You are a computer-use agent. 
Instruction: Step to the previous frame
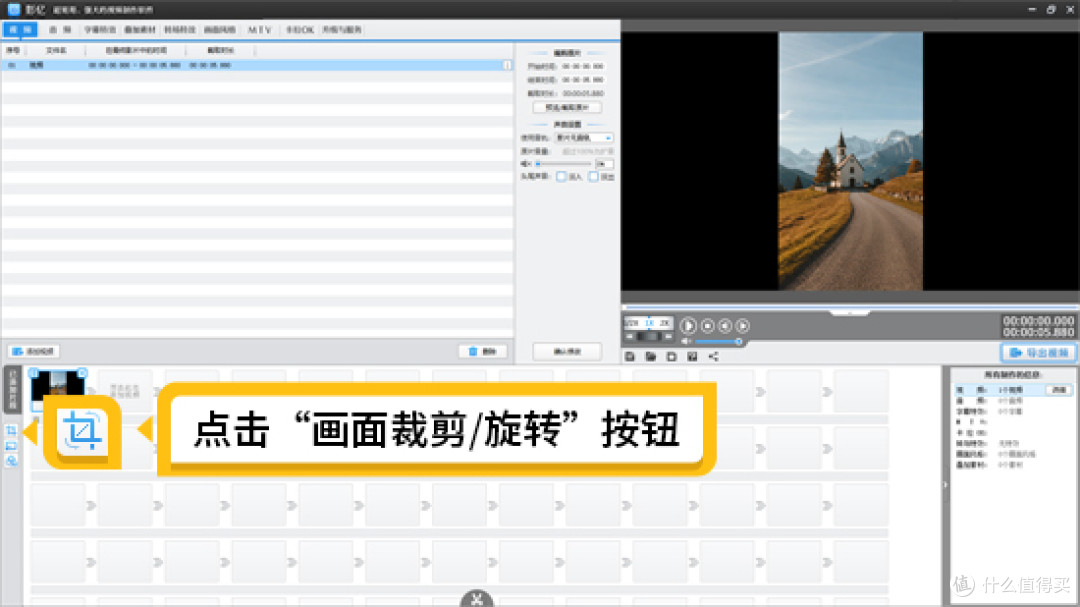[725, 326]
